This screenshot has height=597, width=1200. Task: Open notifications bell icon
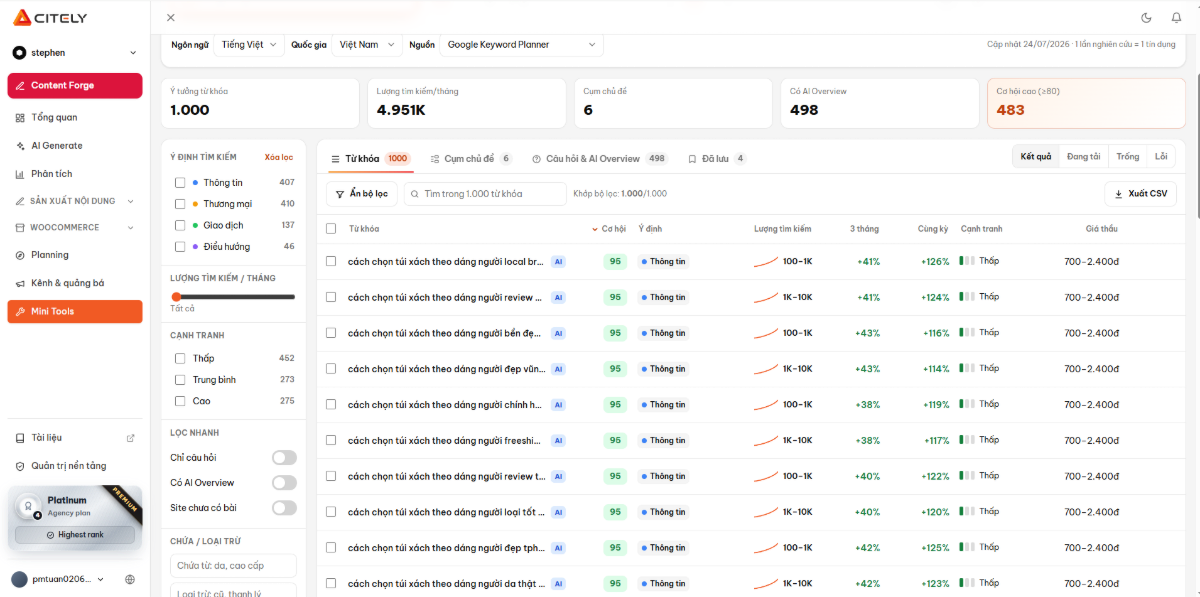coord(1176,17)
